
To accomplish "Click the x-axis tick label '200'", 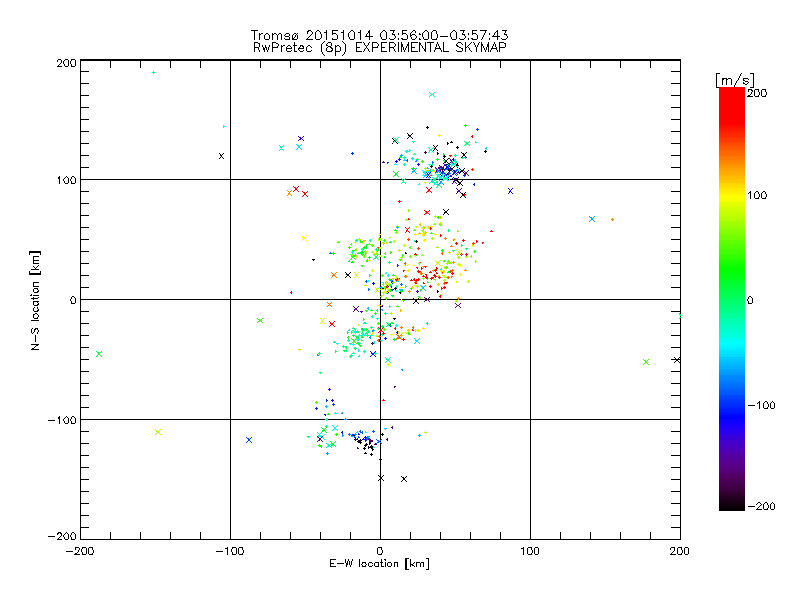I will (x=680, y=551).
